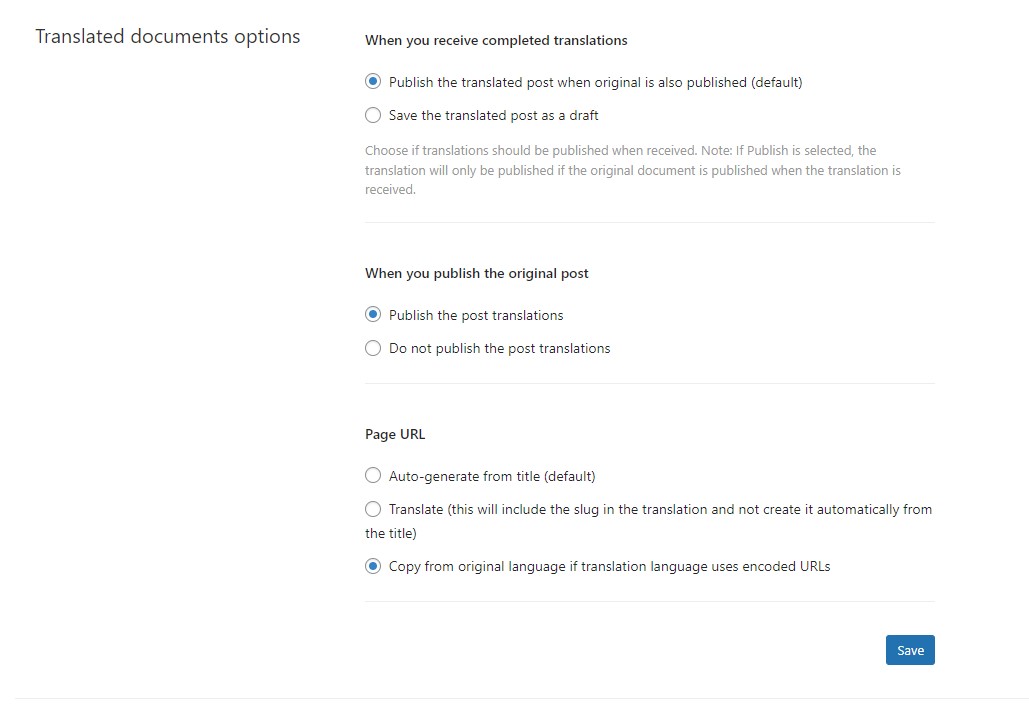Click the blue Save button
Screen dimensions: 1029x728
click(910, 650)
